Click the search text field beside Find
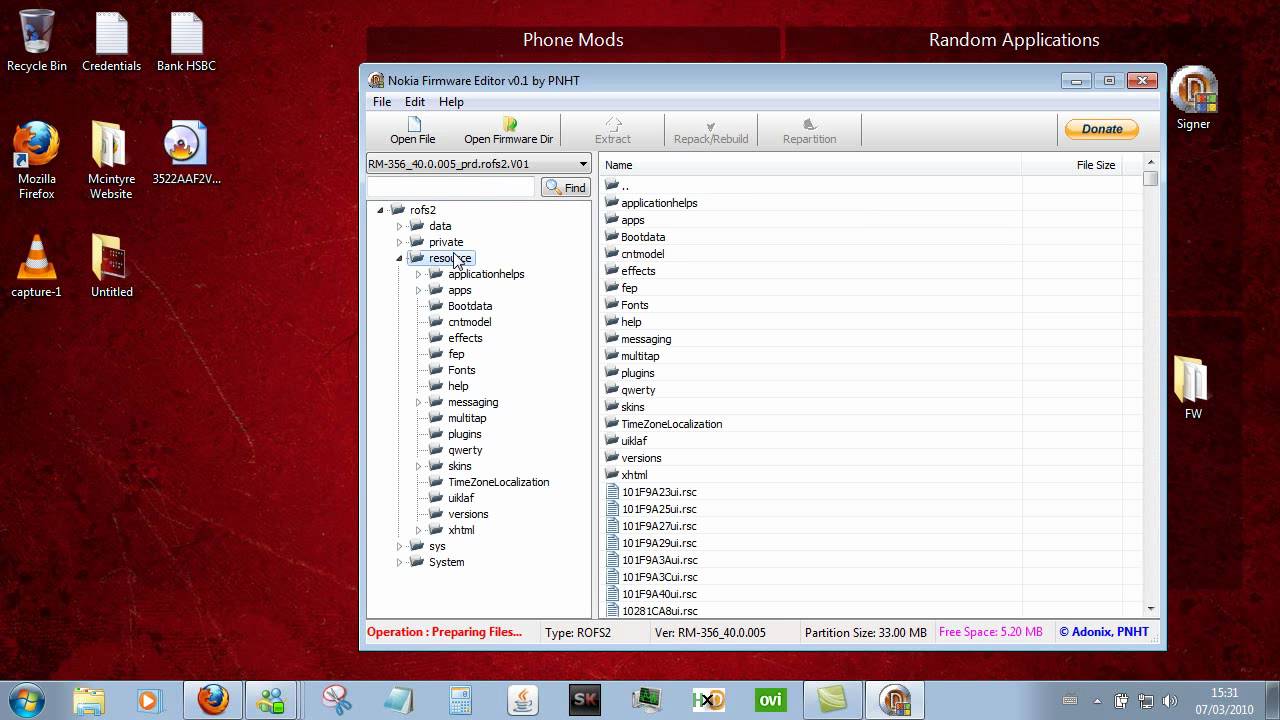1280x720 pixels. (x=452, y=187)
